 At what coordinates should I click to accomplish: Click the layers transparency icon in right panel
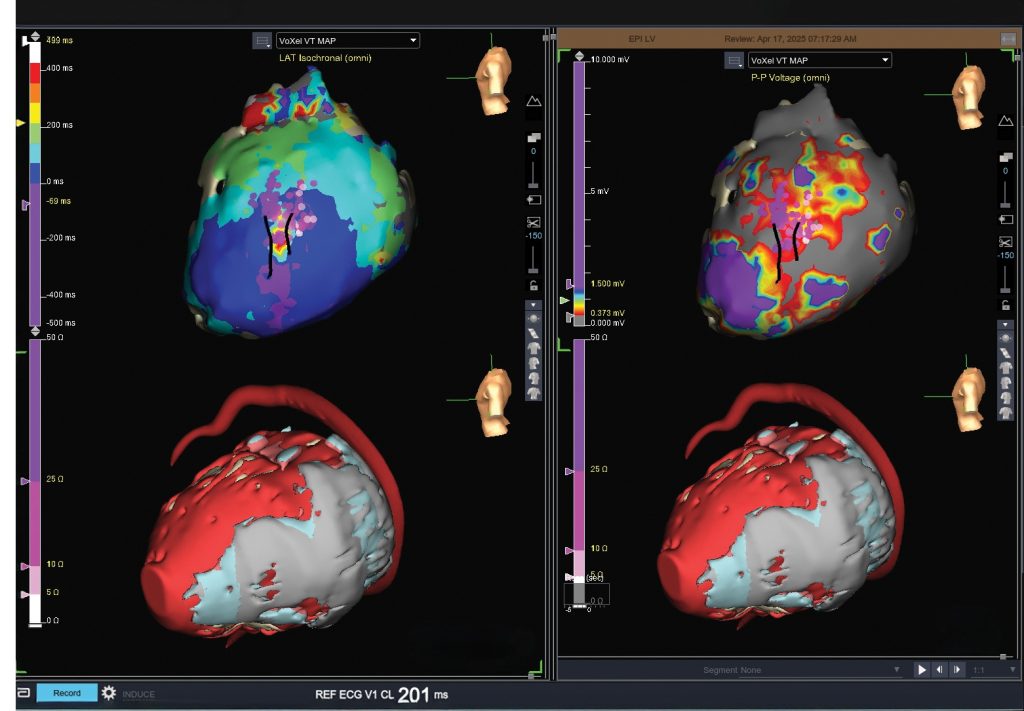click(1004, 158)
